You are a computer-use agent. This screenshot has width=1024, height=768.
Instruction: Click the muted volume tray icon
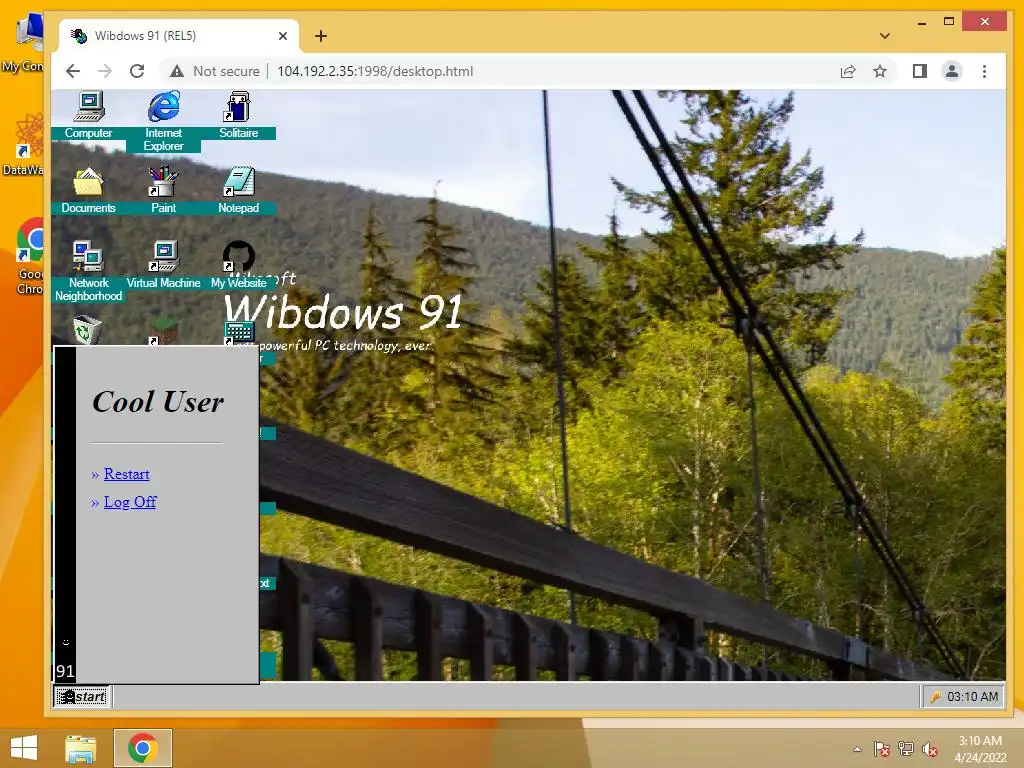(x=930, y=749)
